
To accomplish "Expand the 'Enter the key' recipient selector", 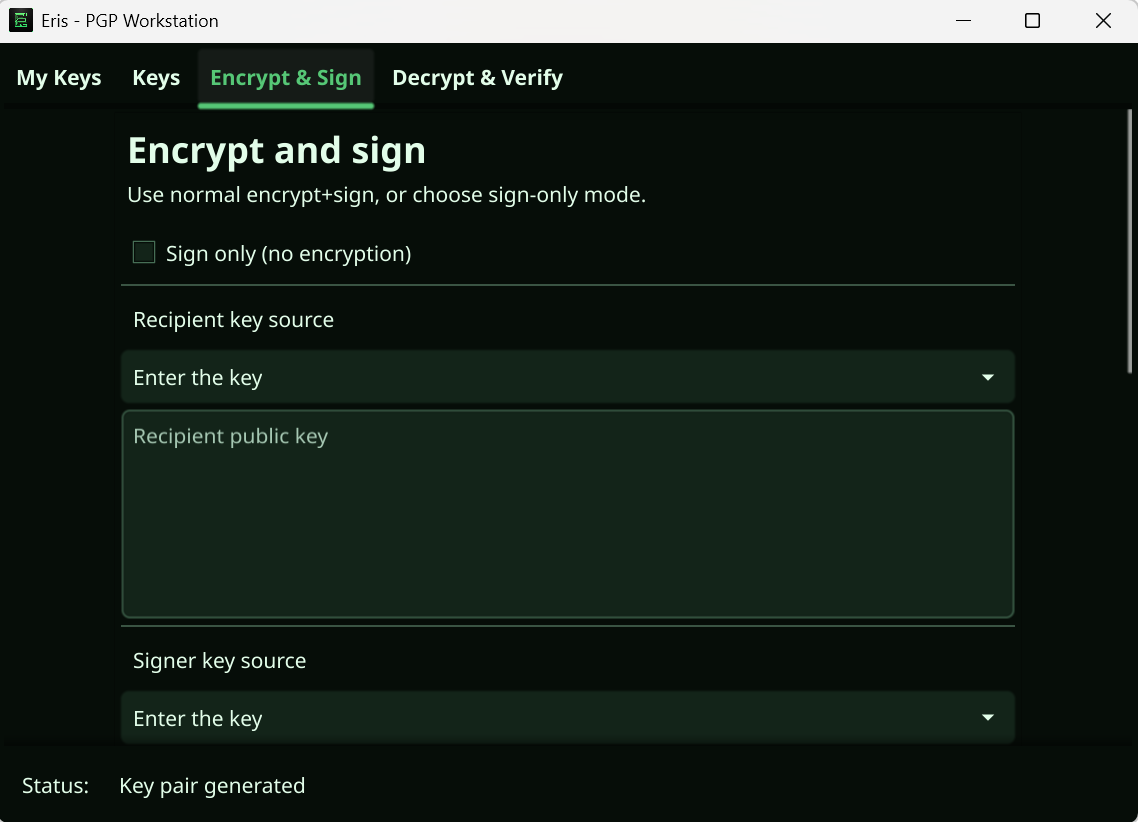I will (568, 377).
